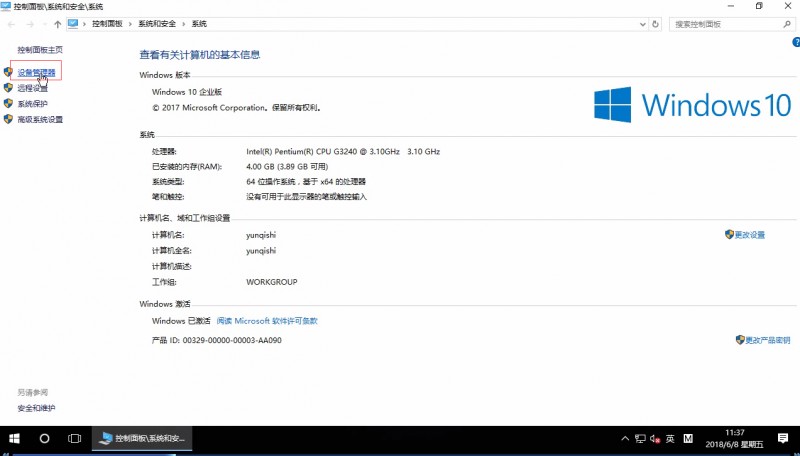Image resolution: width=800 pixels, height=456 pixels.
Task: Click shield icon beside 高级系统设置
Action: point(8,119)
